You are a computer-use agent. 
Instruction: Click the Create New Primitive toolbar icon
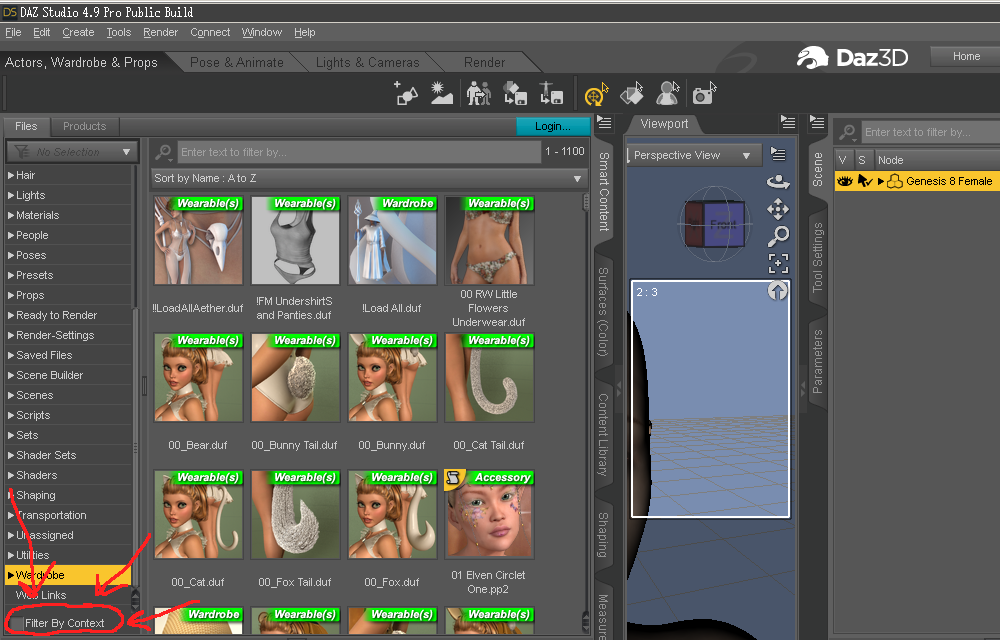[406, 93]
